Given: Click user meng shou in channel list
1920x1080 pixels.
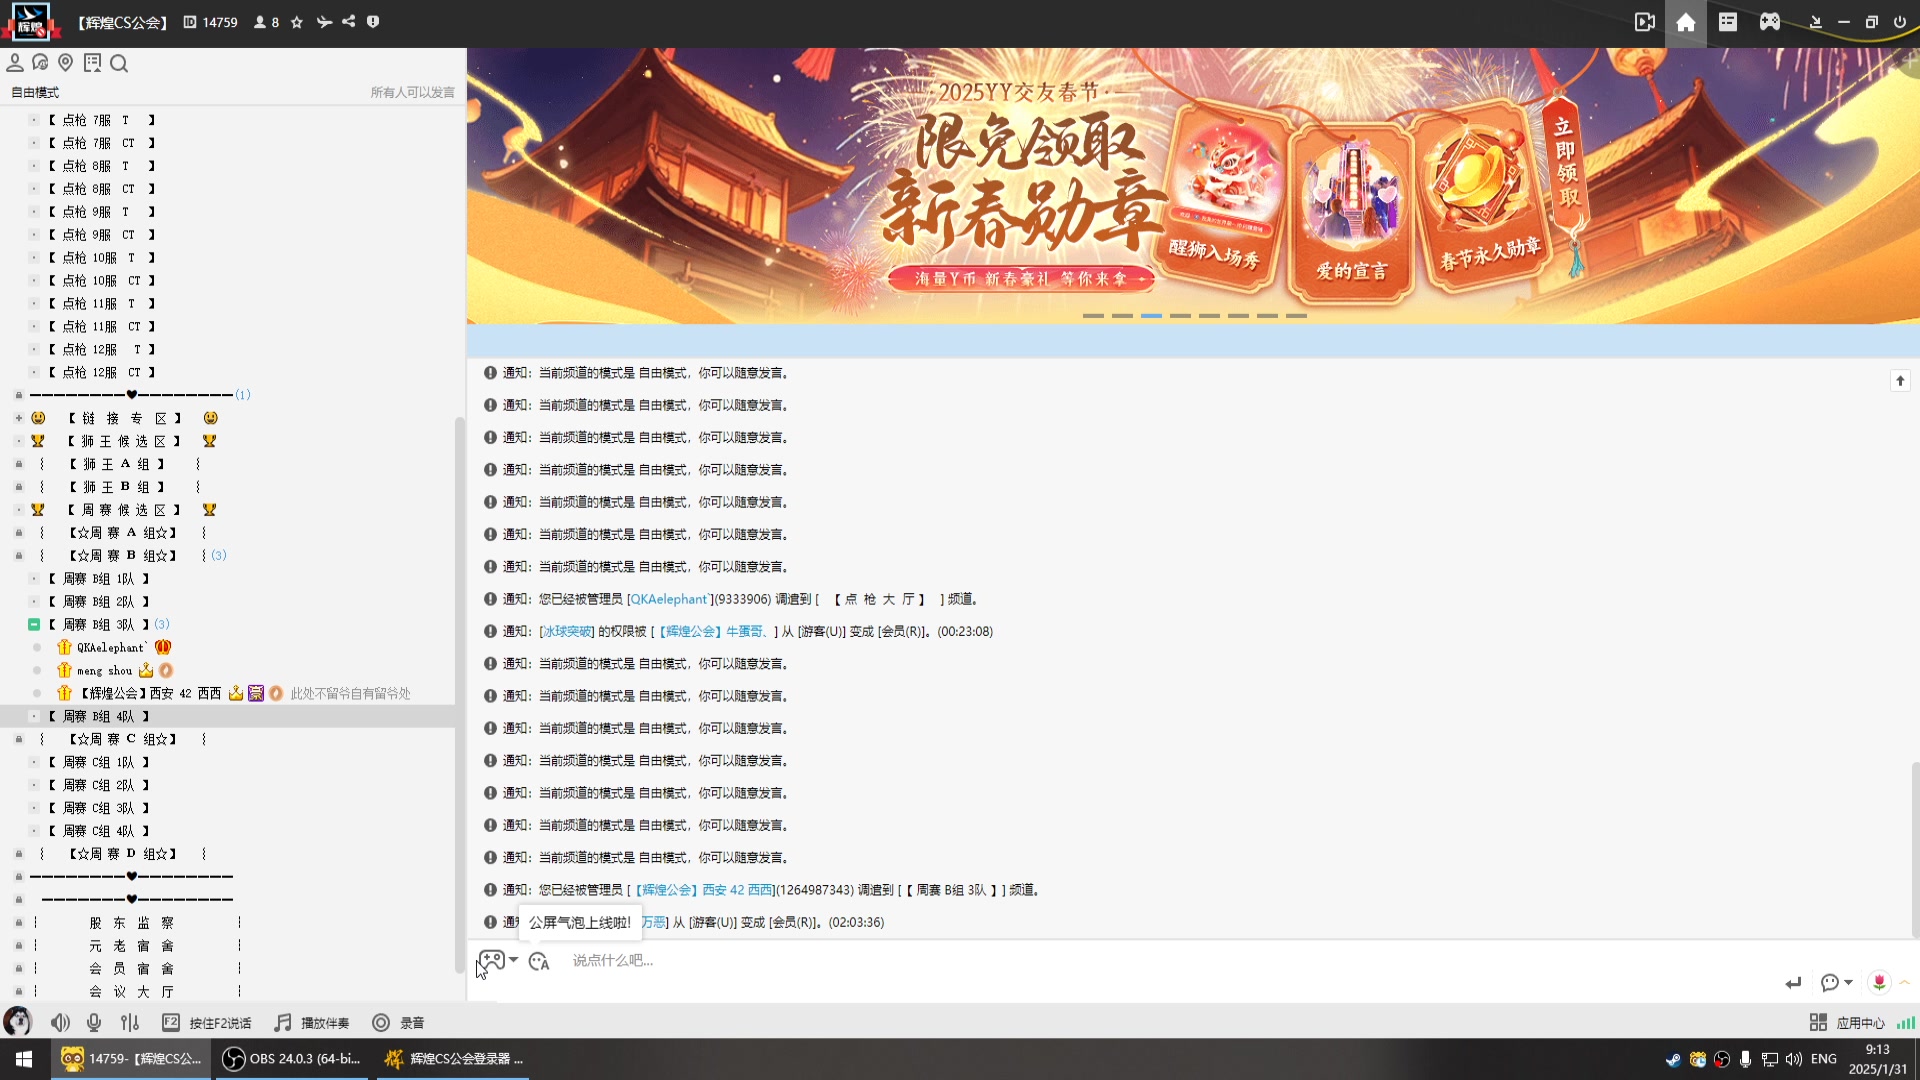Looking at the screenshot, I should coord(105,671).
